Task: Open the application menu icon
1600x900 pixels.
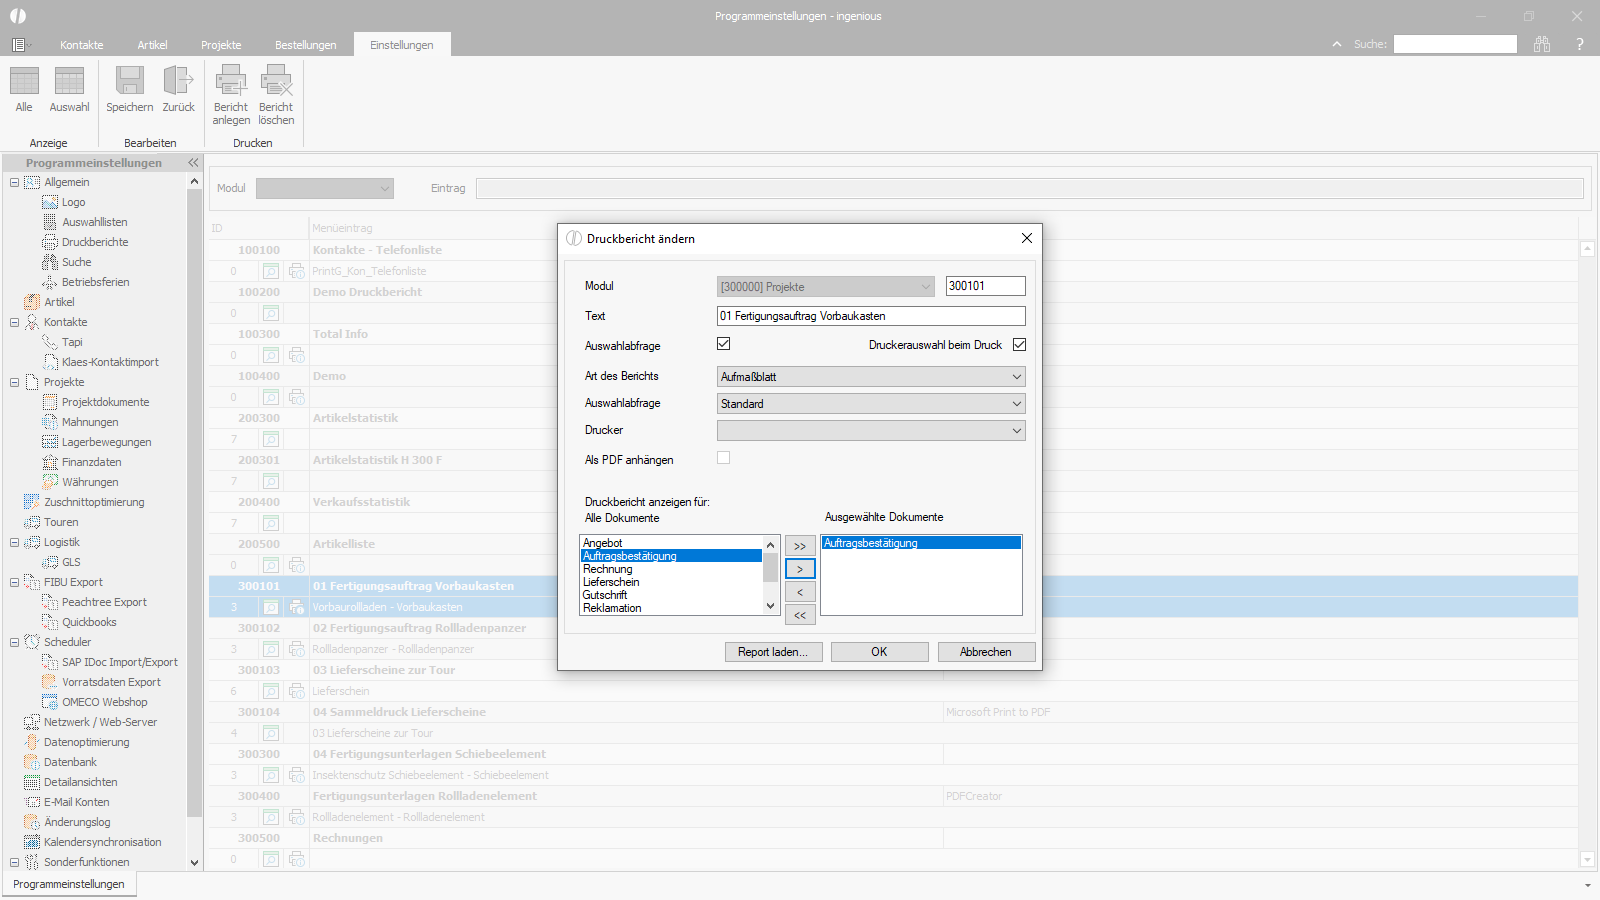Action: coord(19,45)
